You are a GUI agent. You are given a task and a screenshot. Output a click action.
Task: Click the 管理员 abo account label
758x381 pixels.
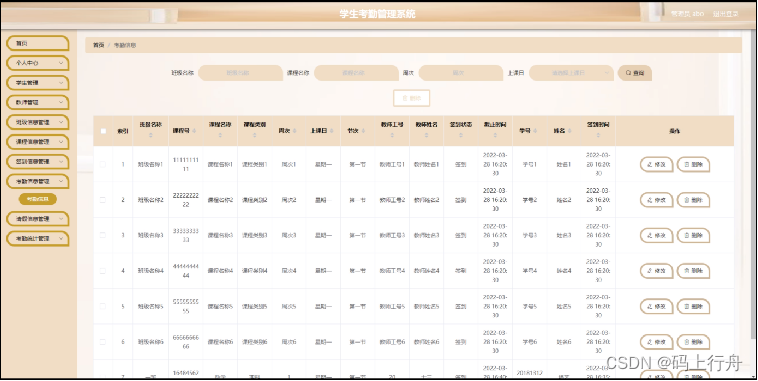point(687,14)
